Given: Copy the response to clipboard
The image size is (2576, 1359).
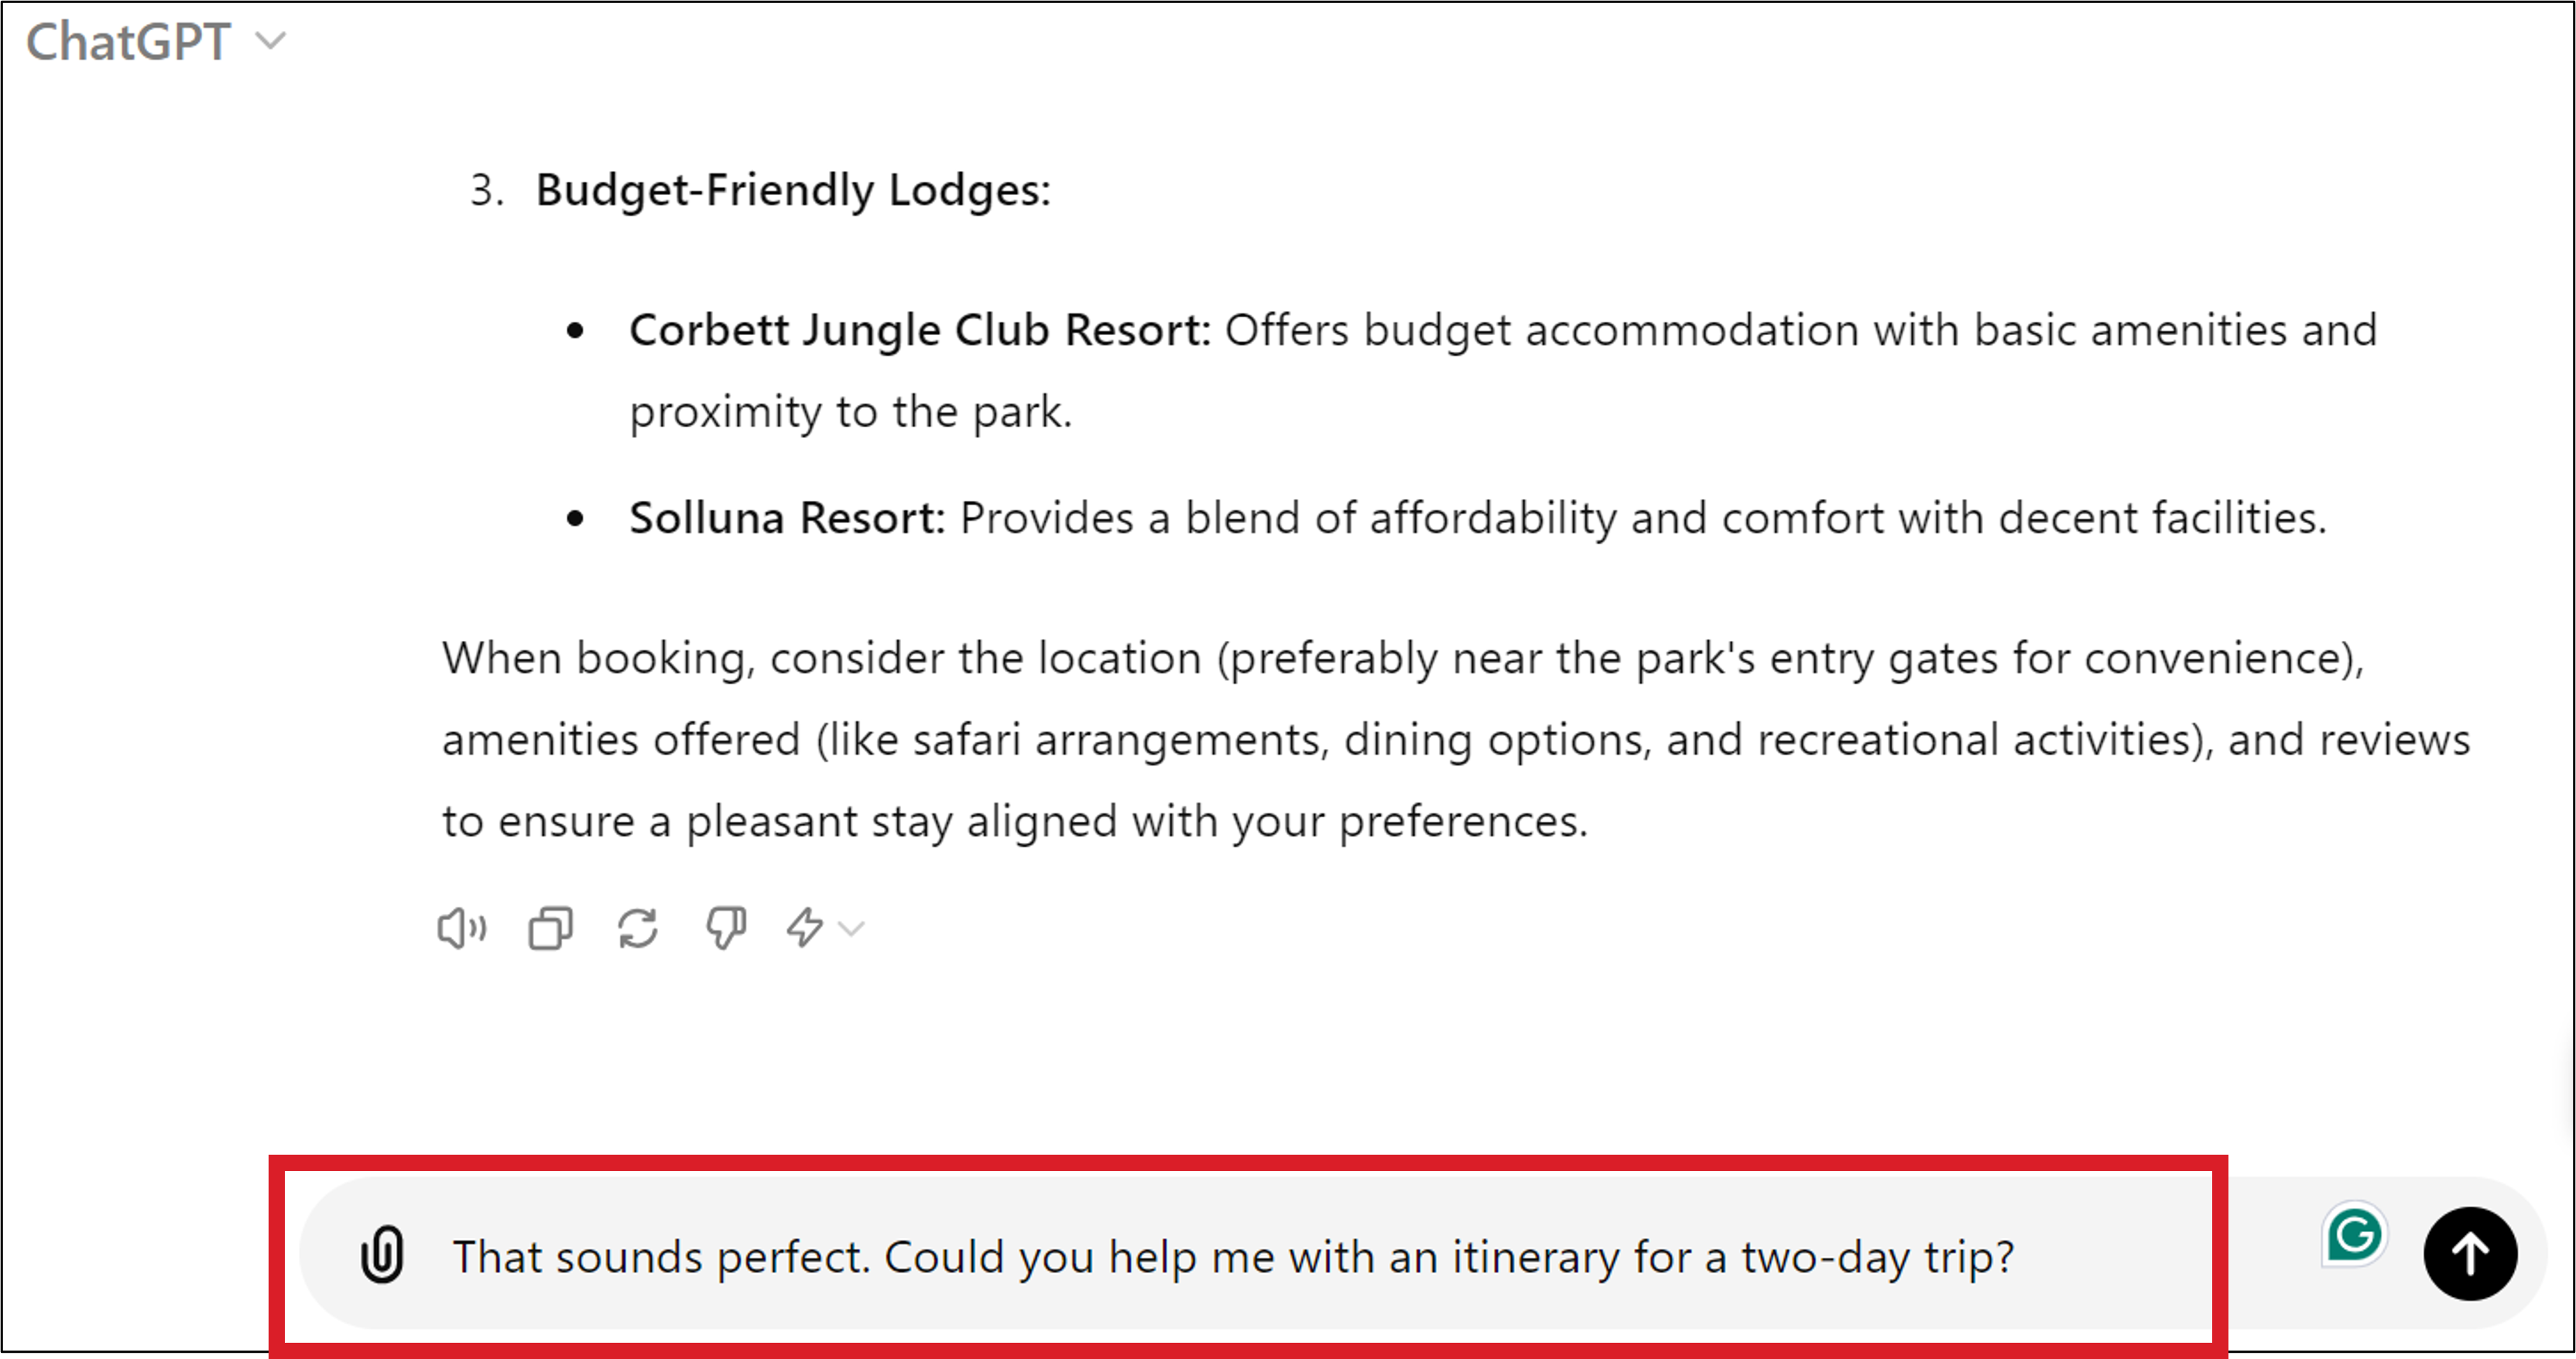Looking at the screenshot, I should point(550,928).
